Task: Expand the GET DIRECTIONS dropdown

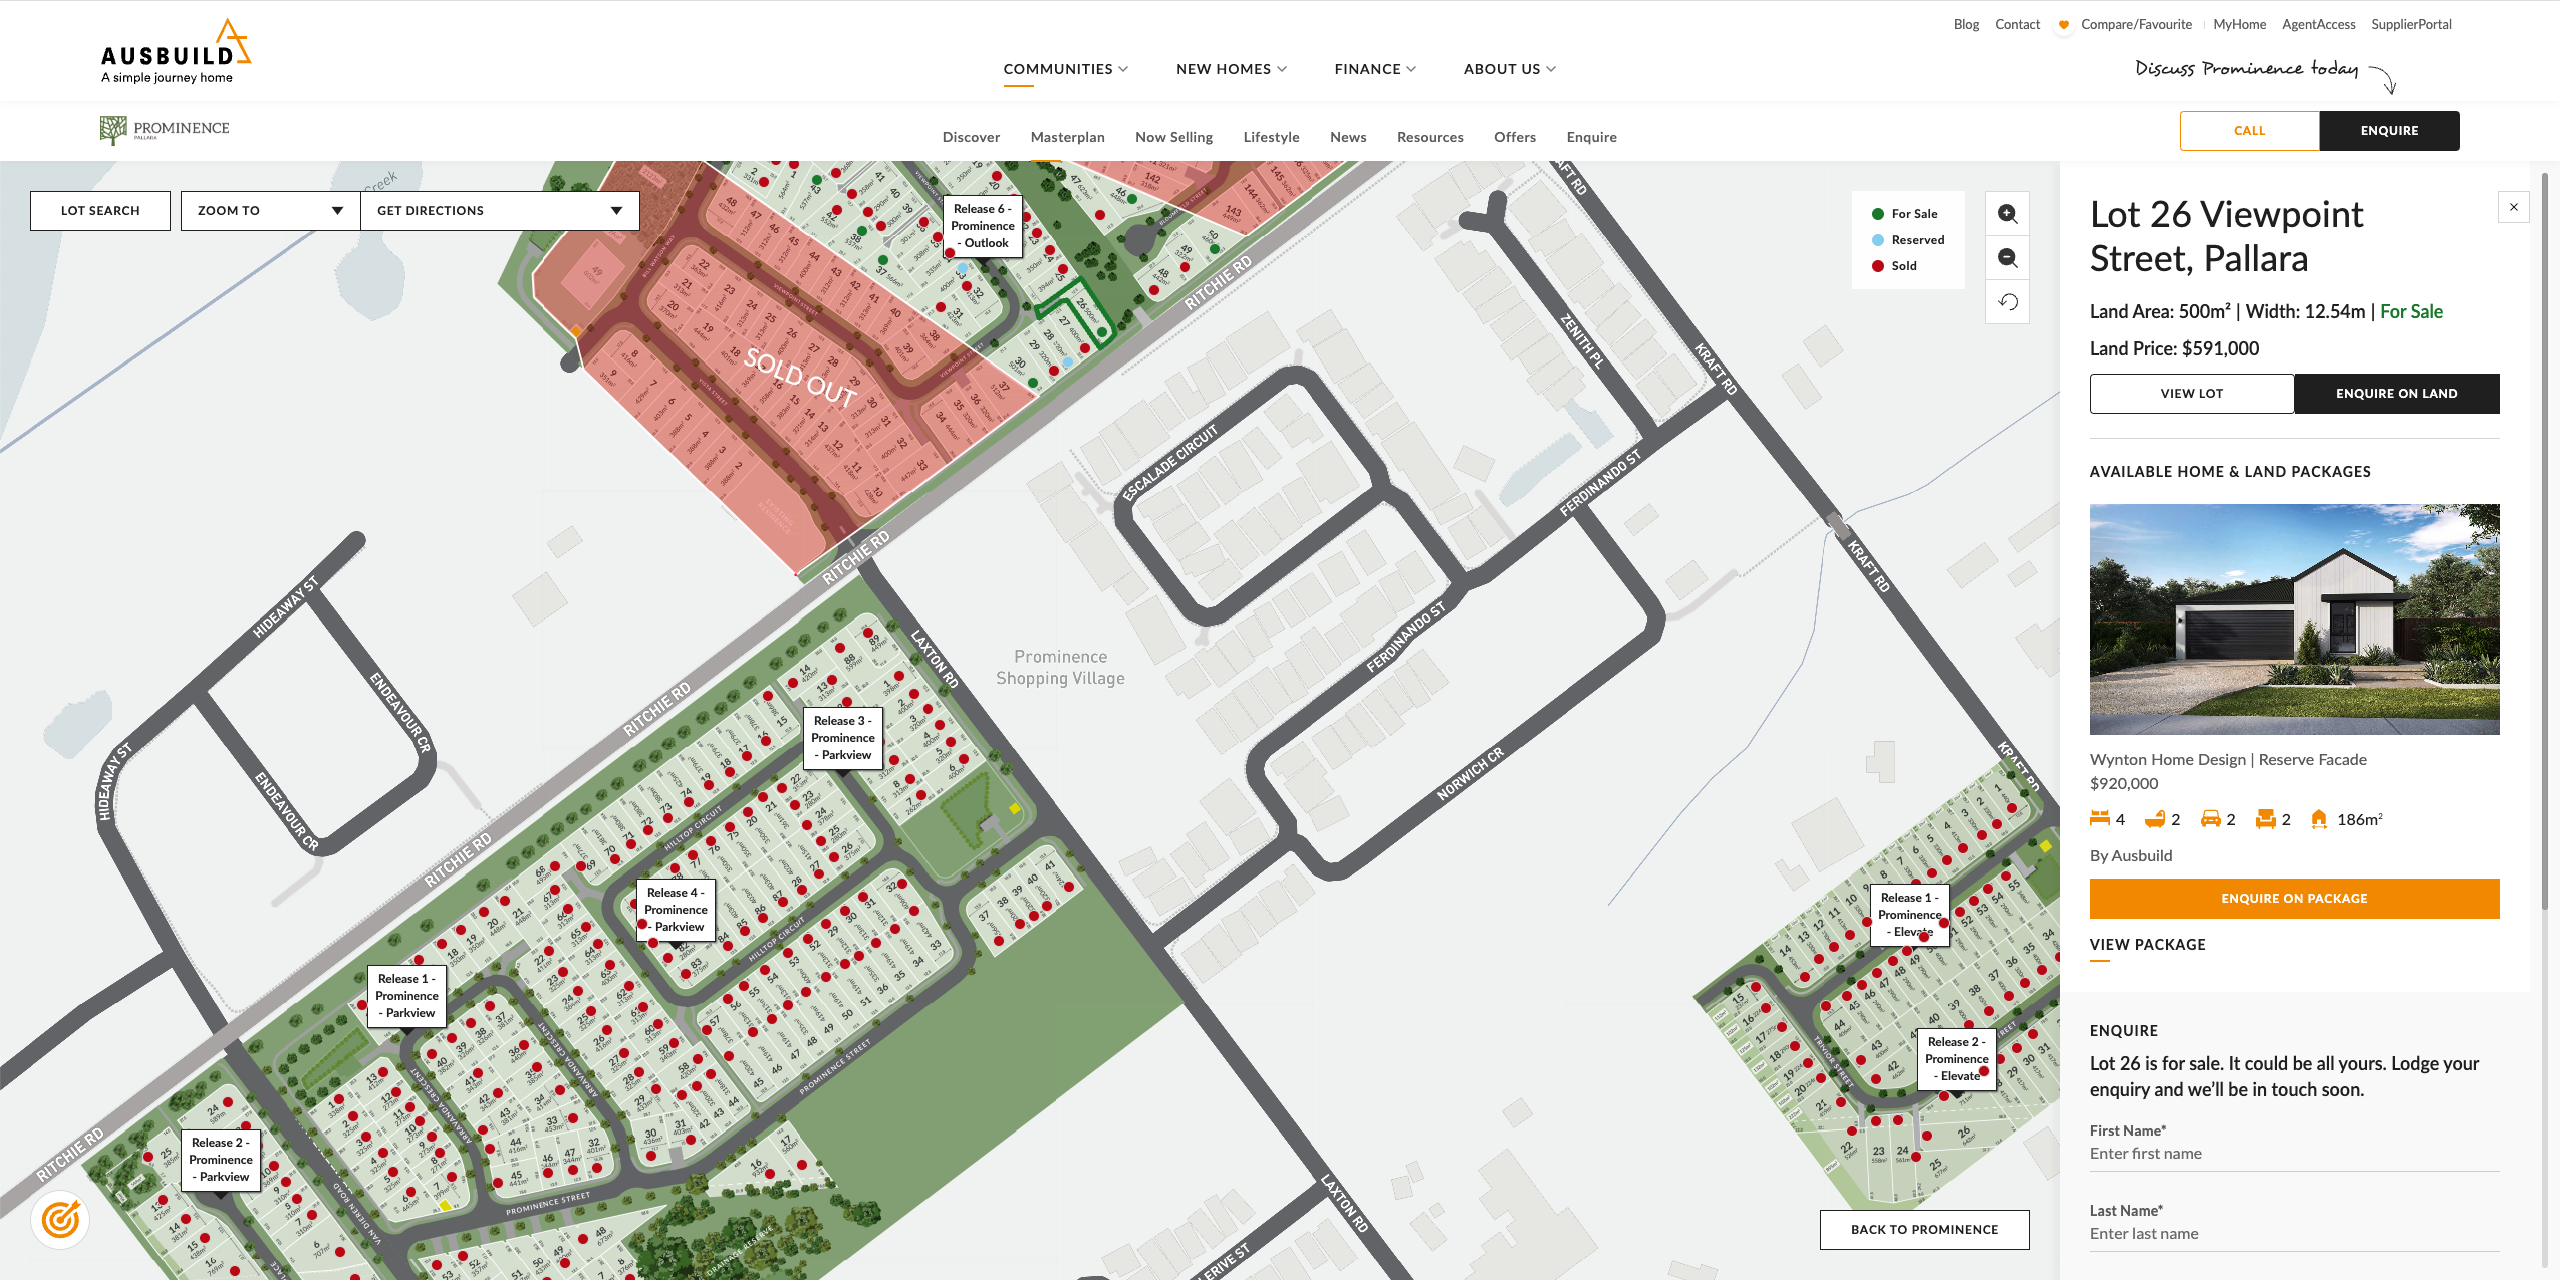Action: click(499, 211)
